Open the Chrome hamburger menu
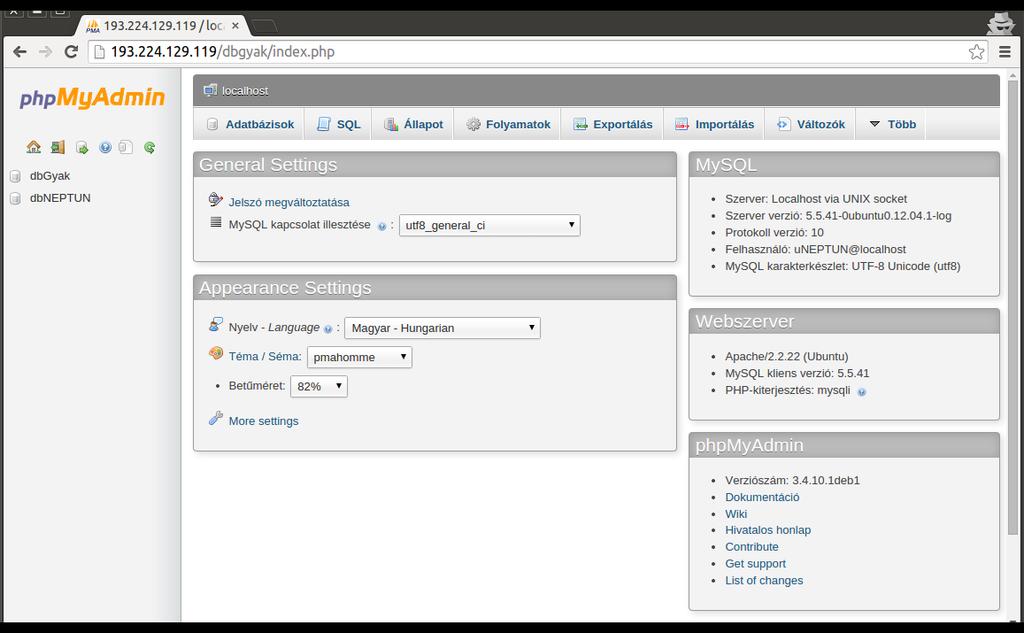 click(1004, 52)
